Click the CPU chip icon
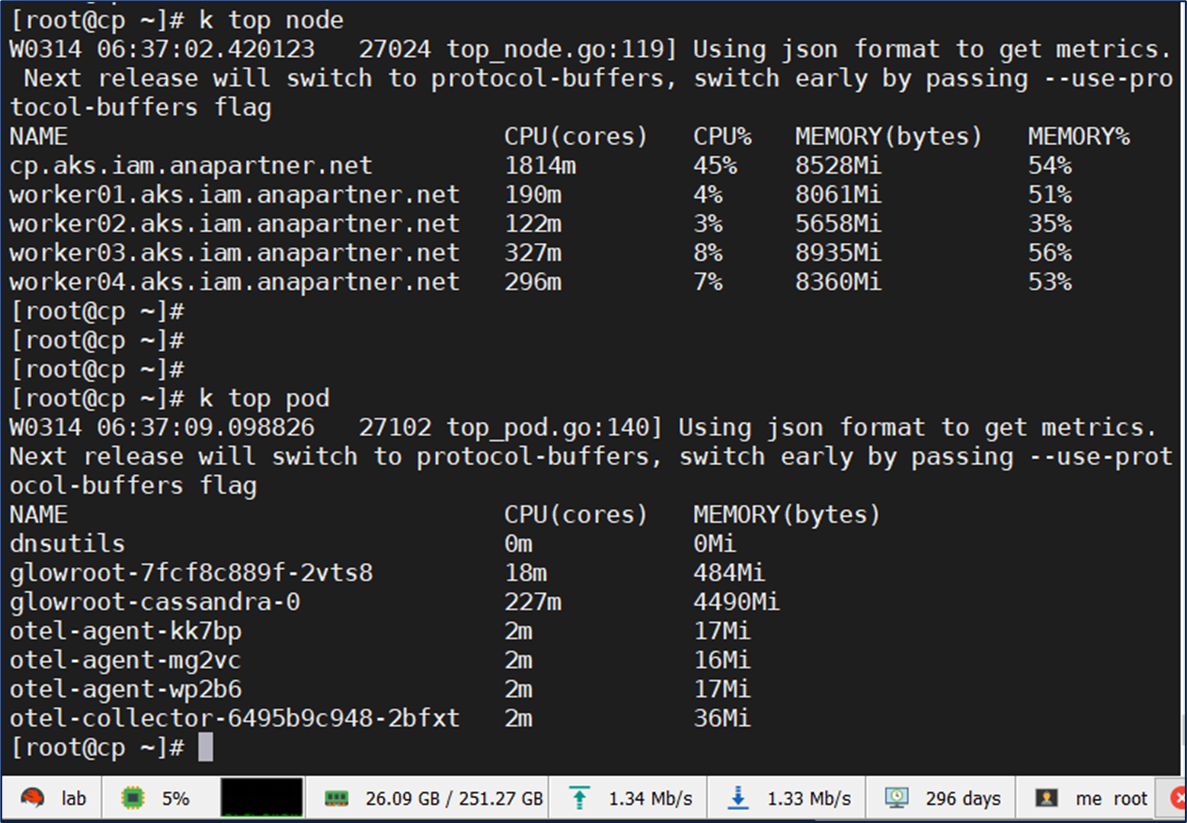 tap(131, 798)
